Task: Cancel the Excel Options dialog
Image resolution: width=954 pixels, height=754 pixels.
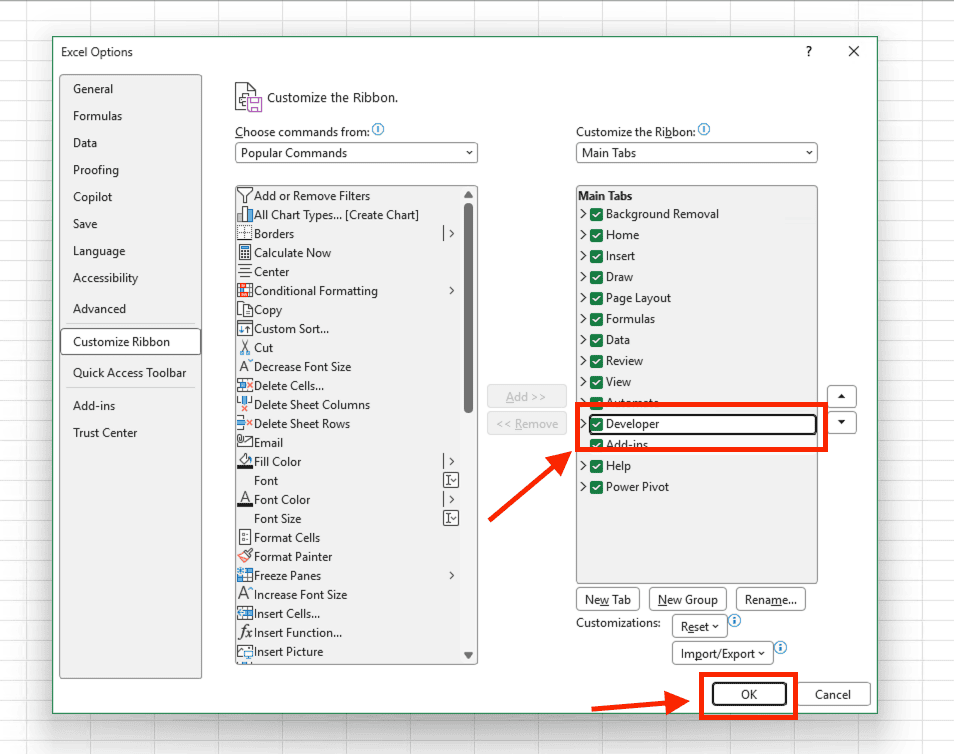Action: 833,694
